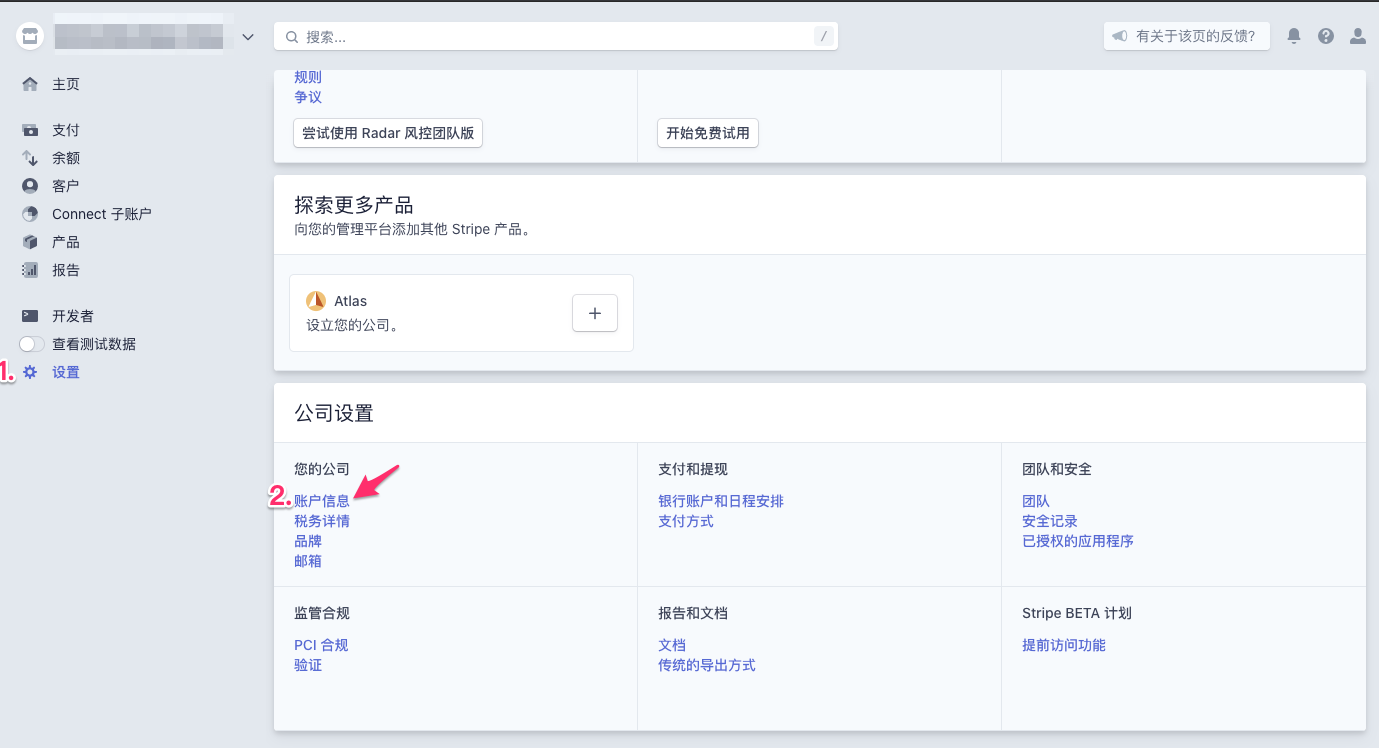The image size is (1379, 748).
Task: Open 传统的导出方式 link
Action: click(707, 665)
